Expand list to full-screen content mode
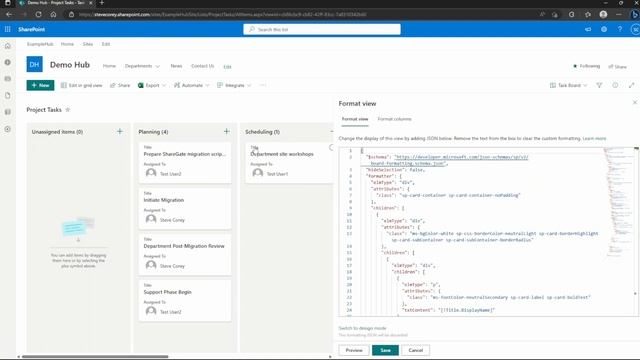 (631, 85)
